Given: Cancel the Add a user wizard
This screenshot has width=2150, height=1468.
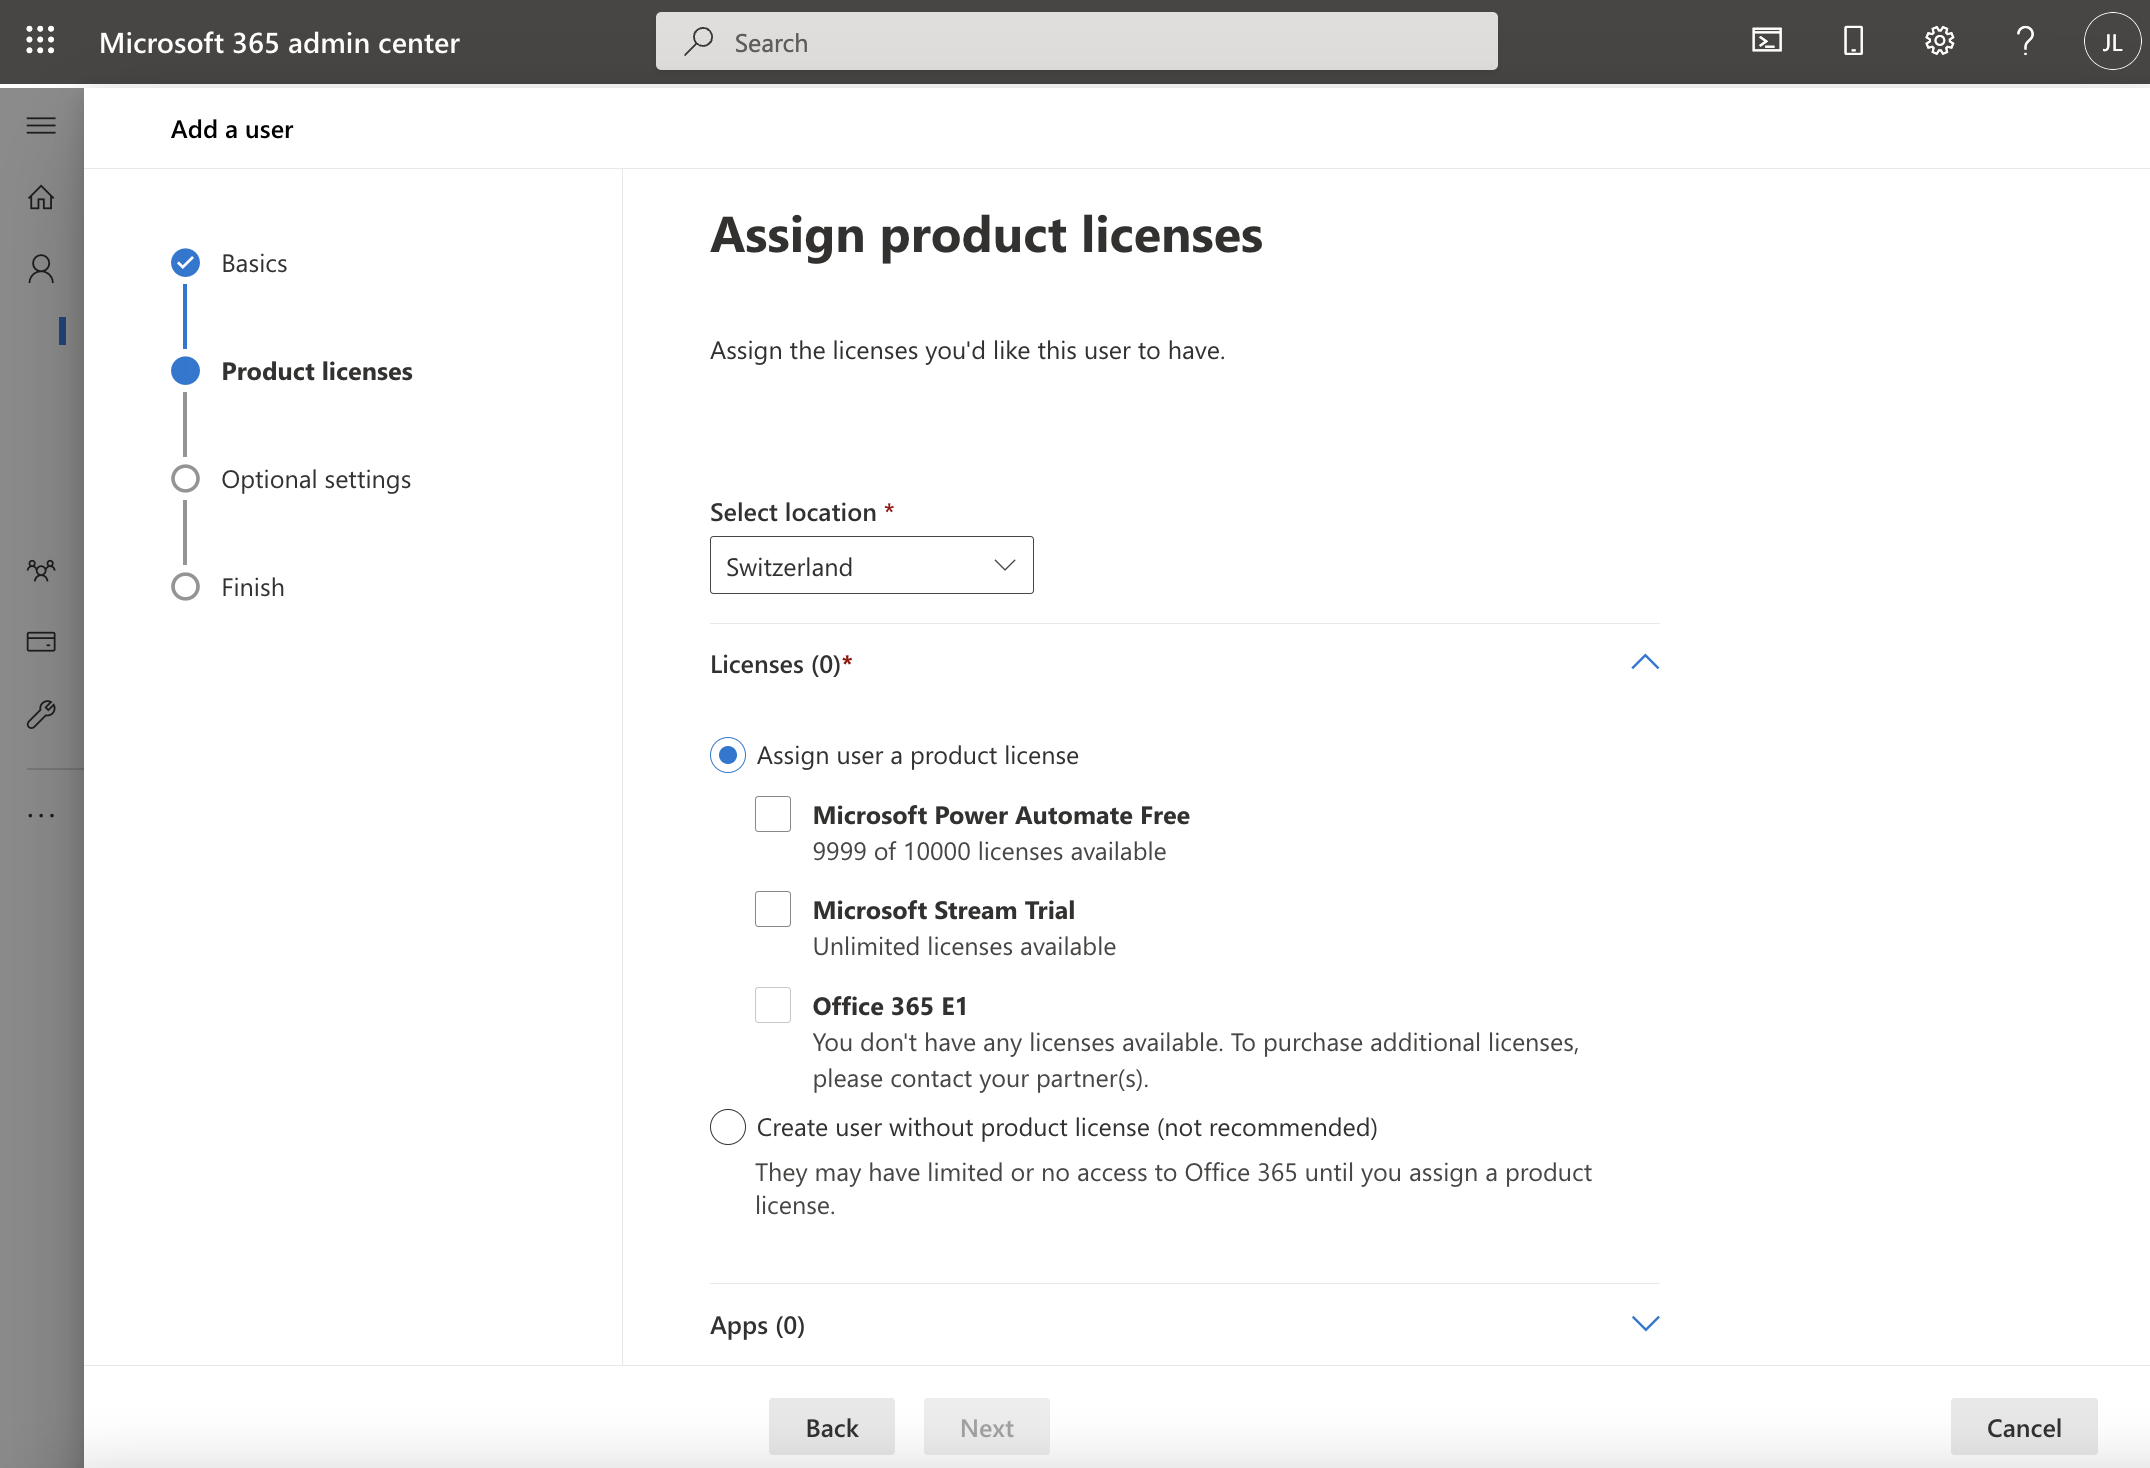Looking at the screenshot, I should (x=2024, y=1427).
